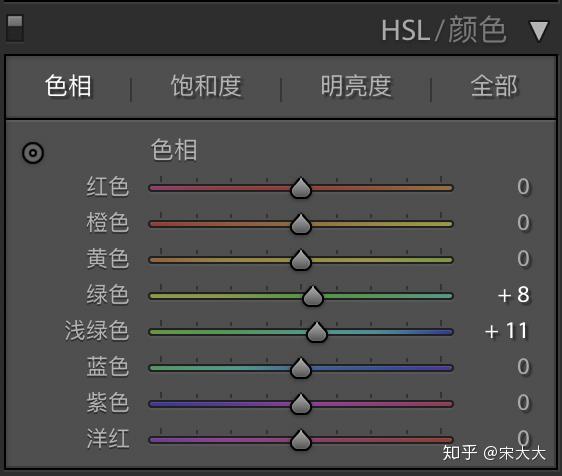
Task: Click the 蓝色 hue slider handle
Action: [301, 368]
